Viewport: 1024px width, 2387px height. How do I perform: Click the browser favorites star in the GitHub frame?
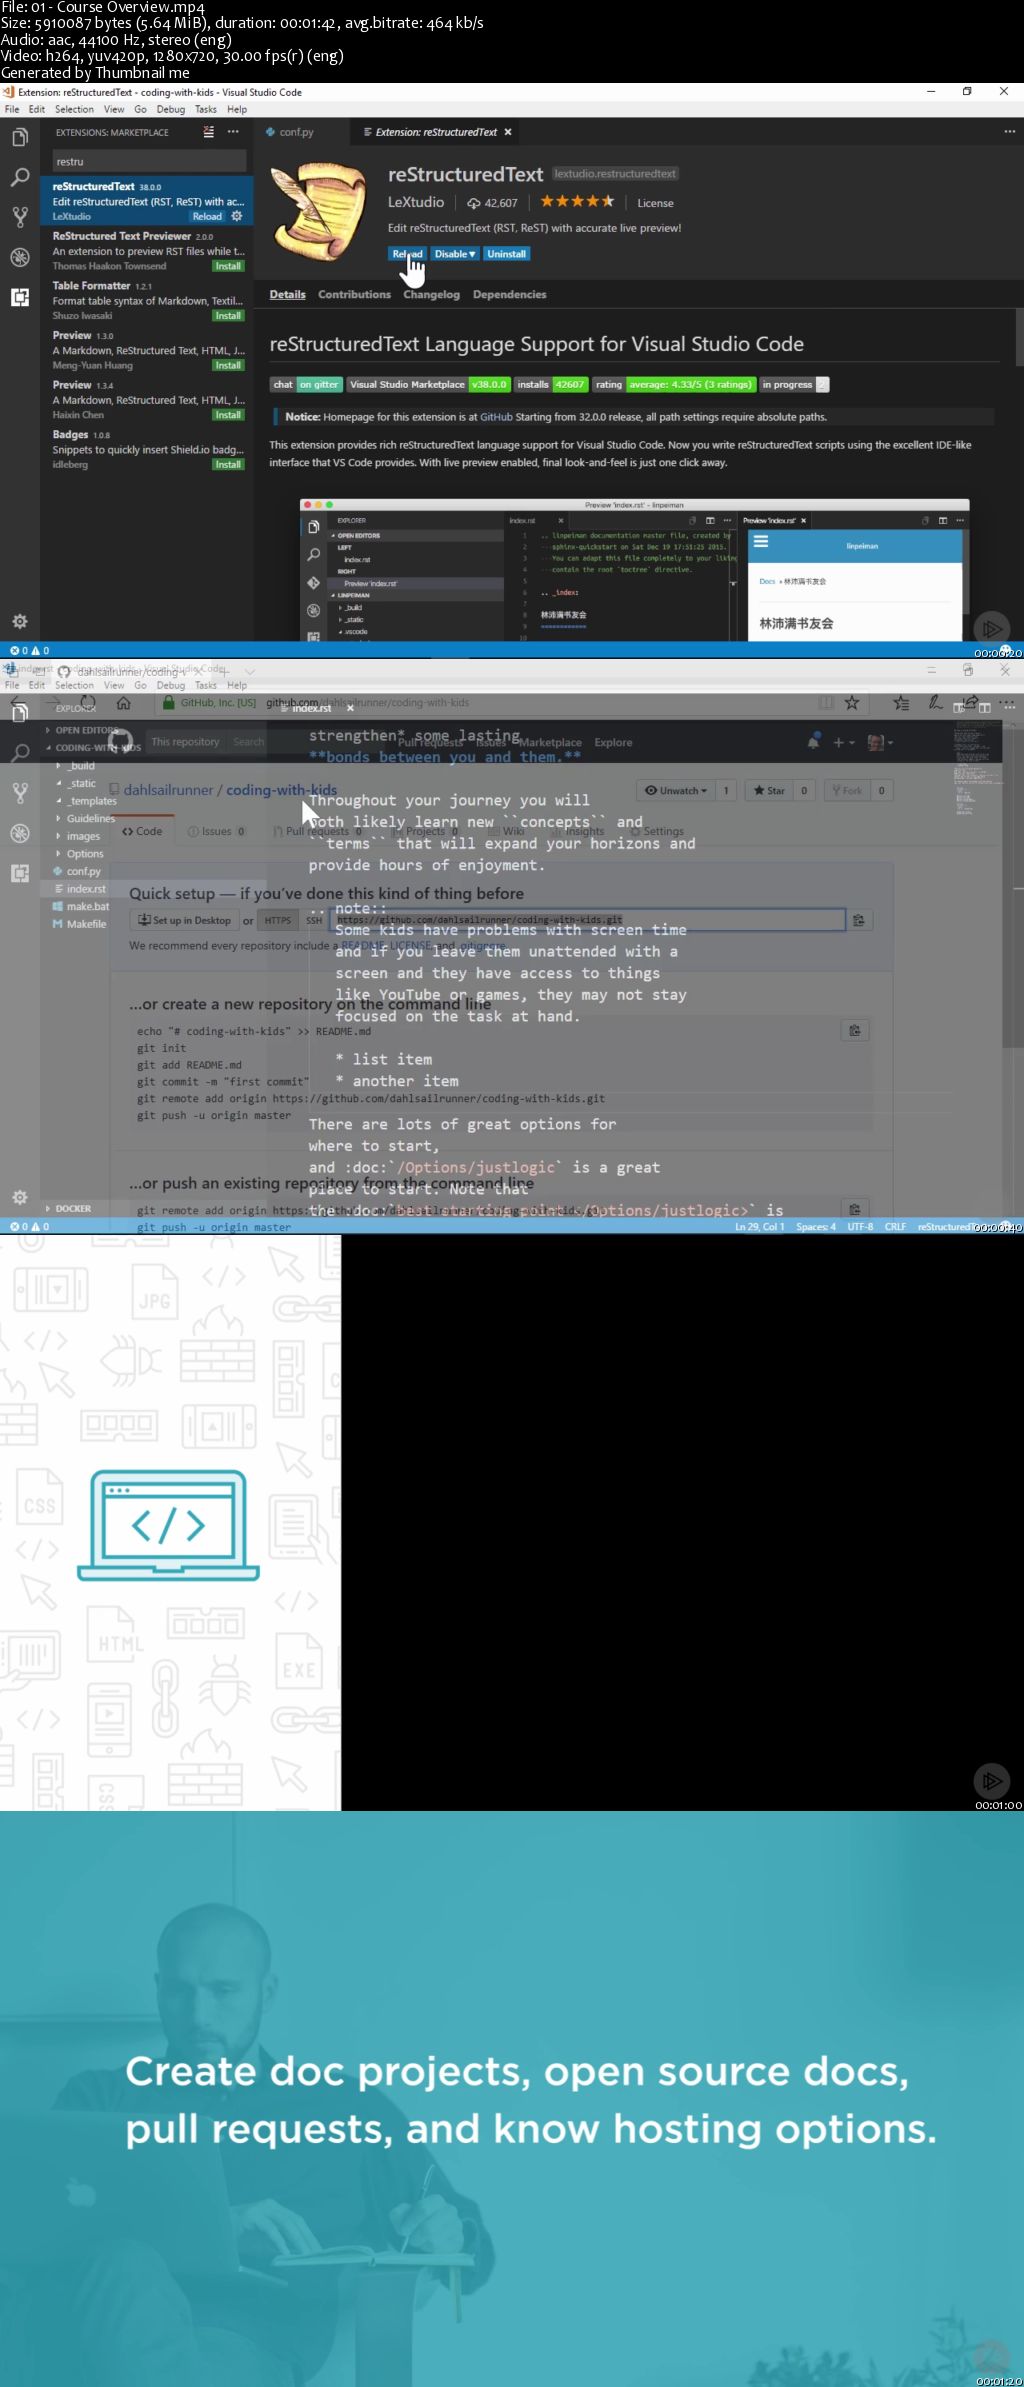click(x=852, y=703)
